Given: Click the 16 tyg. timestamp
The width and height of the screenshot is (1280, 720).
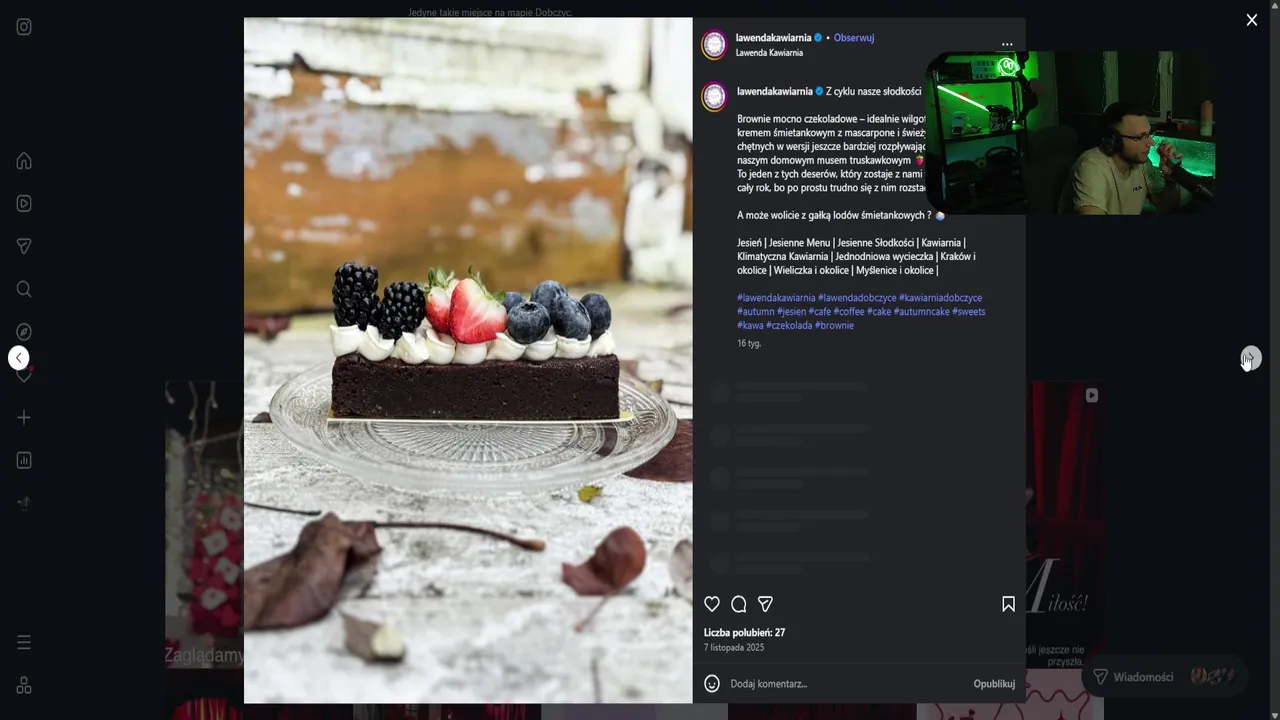Looking at the screenshot, I should coord(749,343).
